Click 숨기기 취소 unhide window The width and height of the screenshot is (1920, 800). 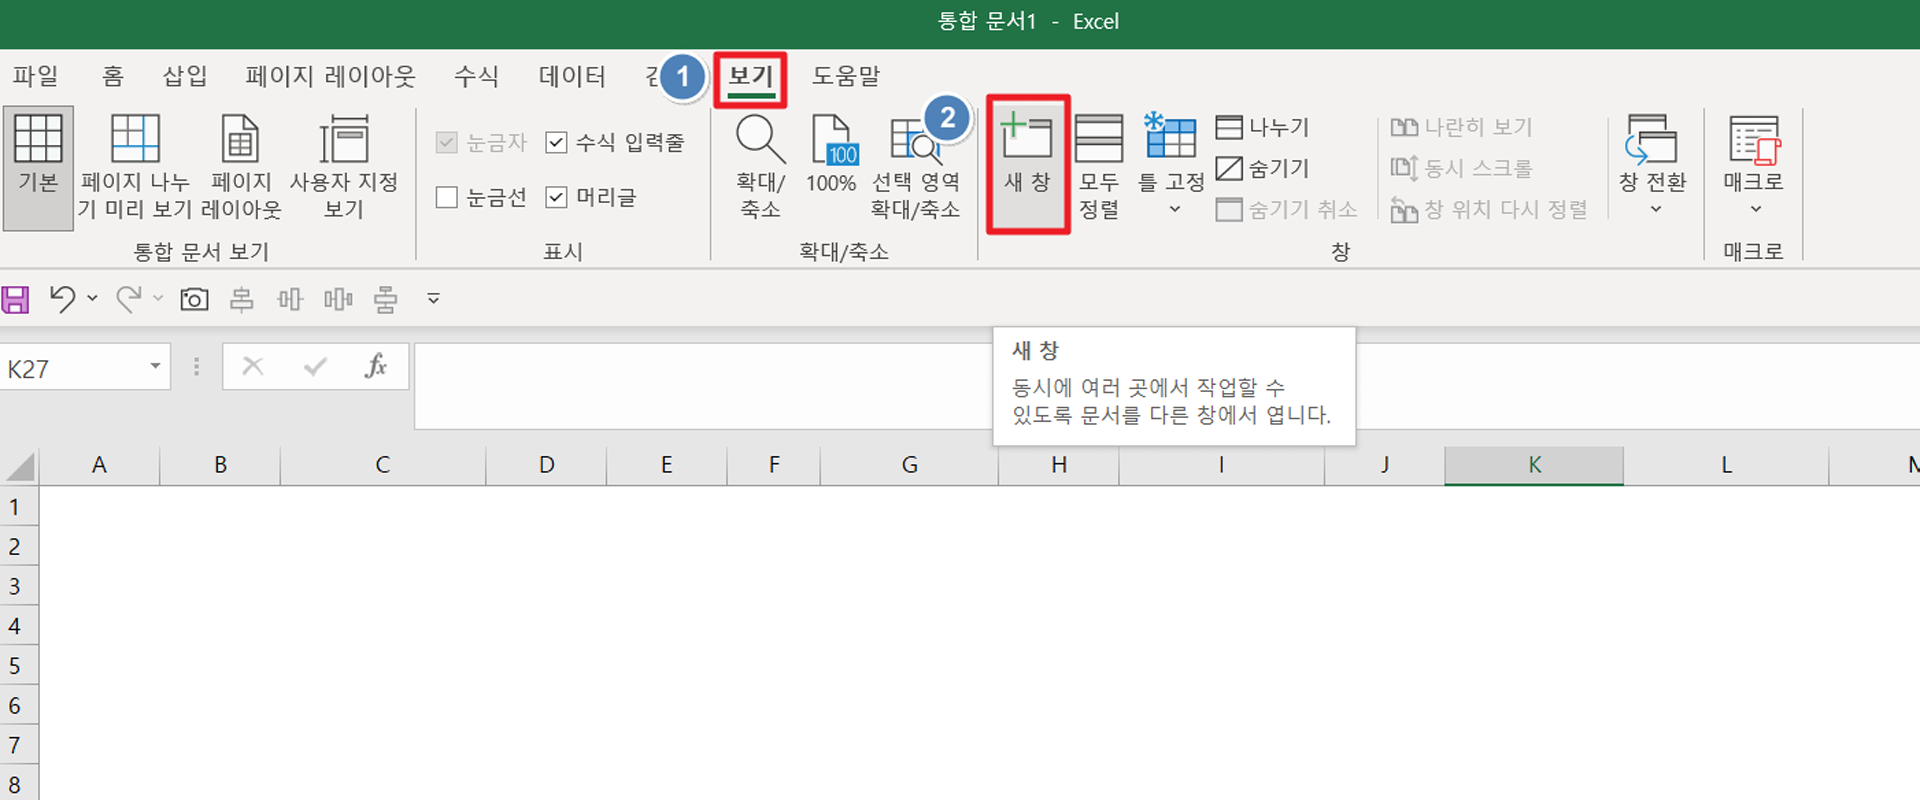point(1287,209)
